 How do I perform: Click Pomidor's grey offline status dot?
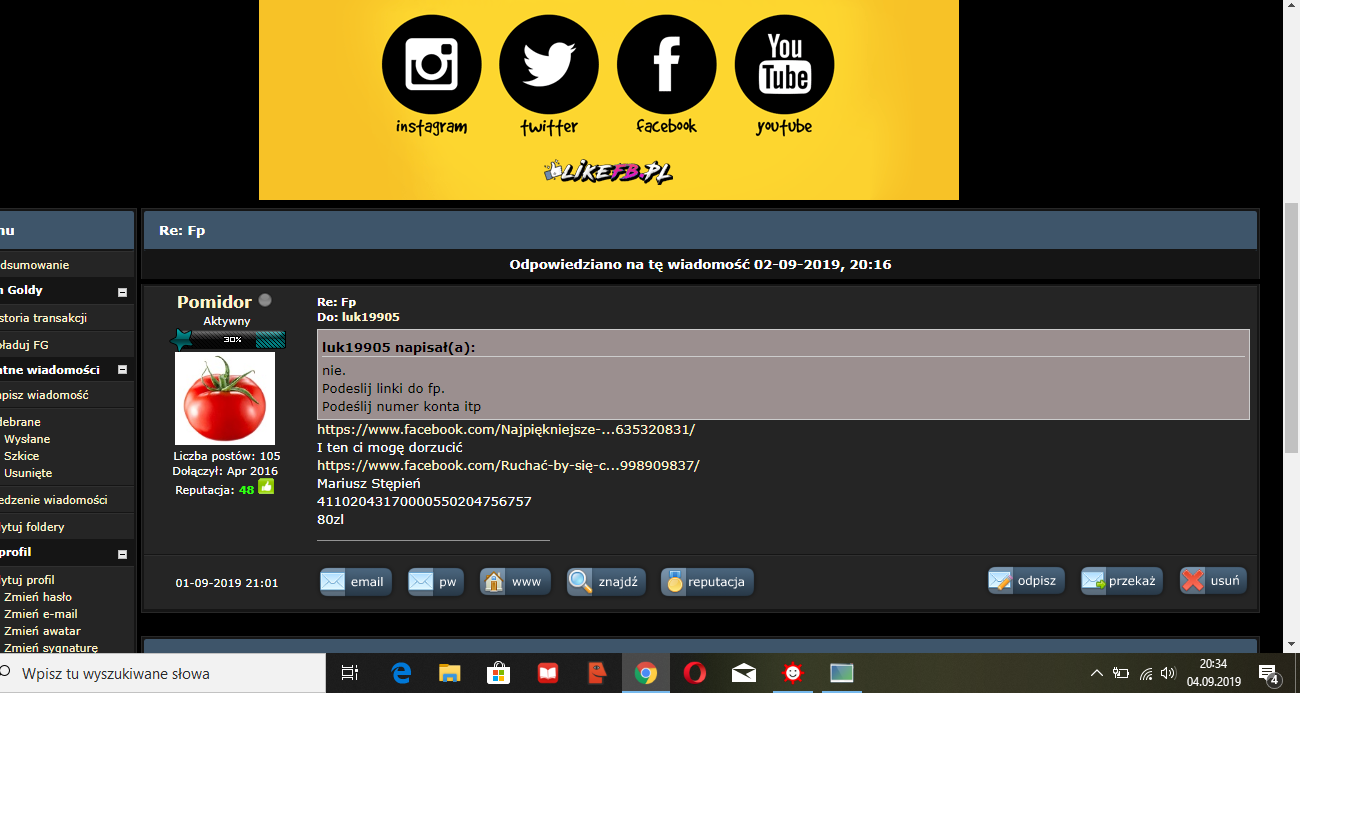(x=265, y=300)
